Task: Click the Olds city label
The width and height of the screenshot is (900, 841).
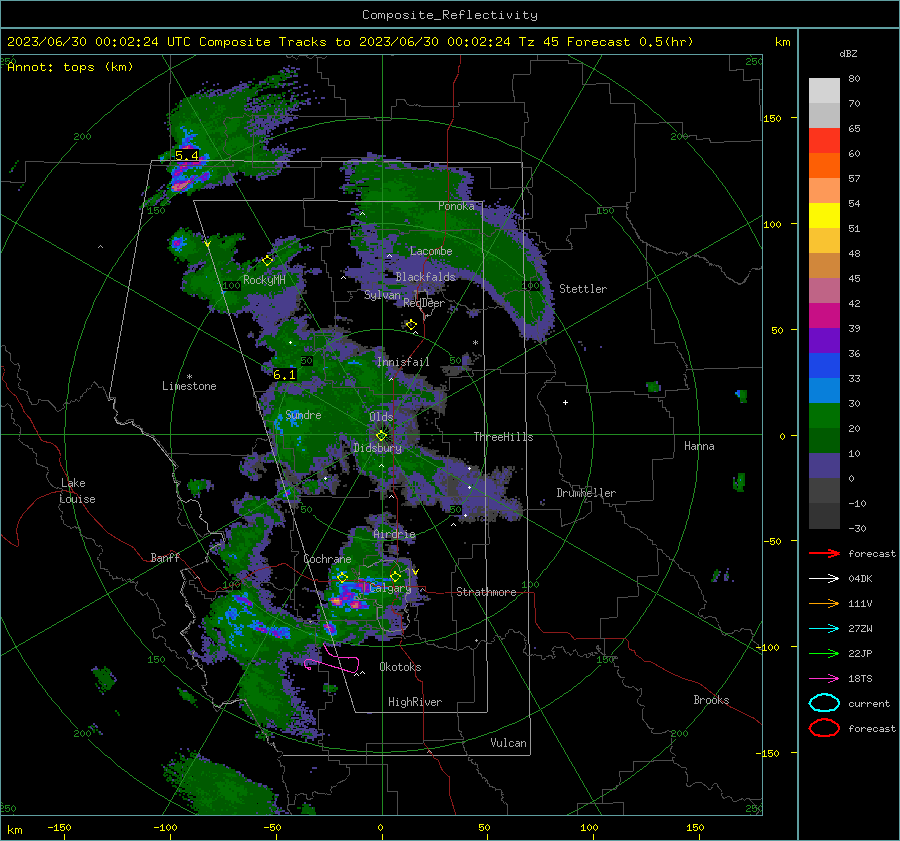Action: 381,417
